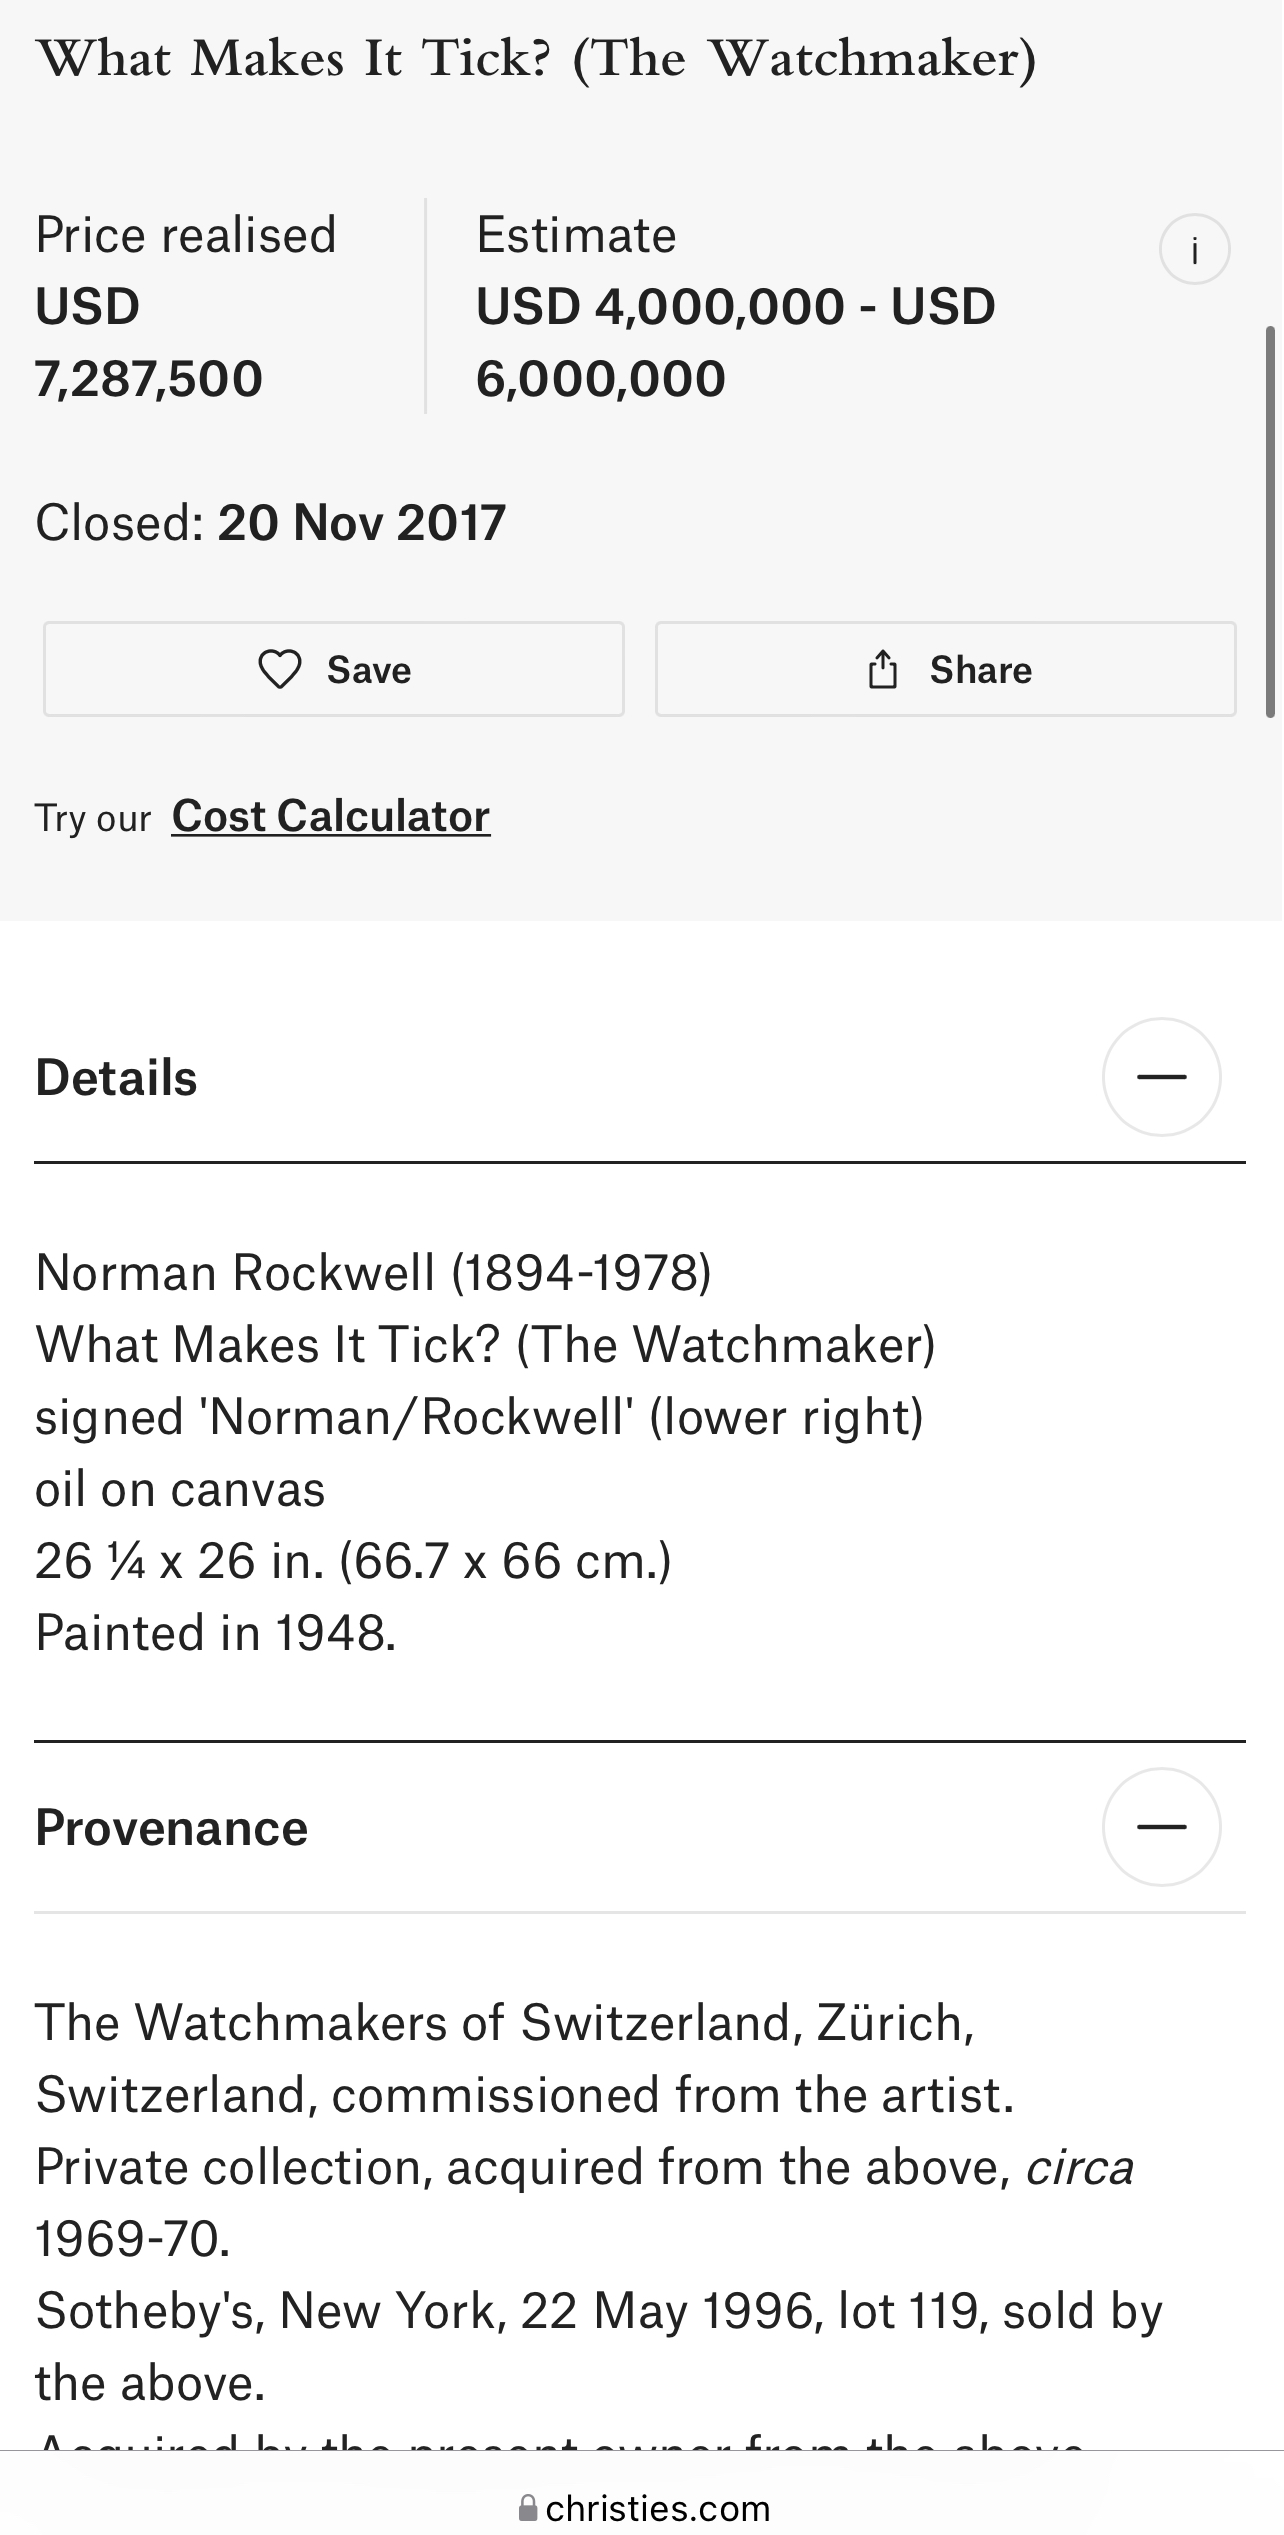Click the closing date 20 Nov 2017
1284x2535 pixels.
(362, 523)
